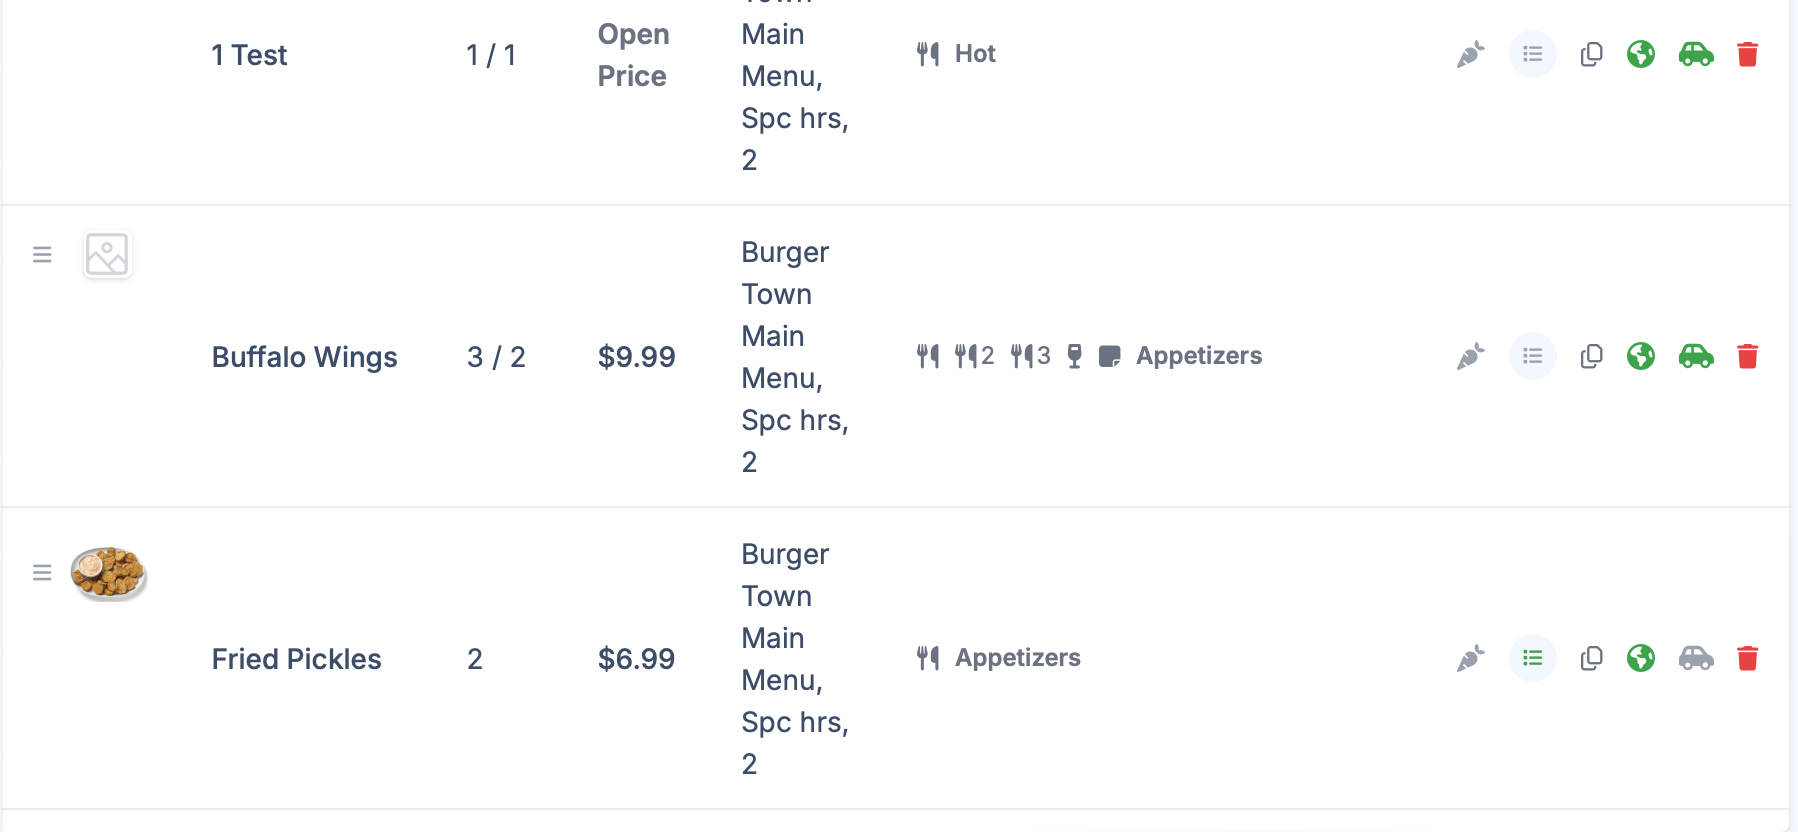1798x832 pixels.
Task: Click the wine glass icon for Buffalo Wings
Action: (1075, 356)
